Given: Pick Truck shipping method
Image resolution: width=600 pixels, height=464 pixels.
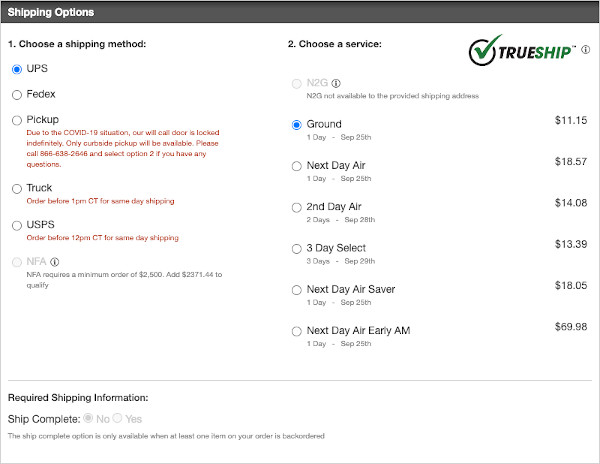Looking at the screenshot, I should coord(17,189).
